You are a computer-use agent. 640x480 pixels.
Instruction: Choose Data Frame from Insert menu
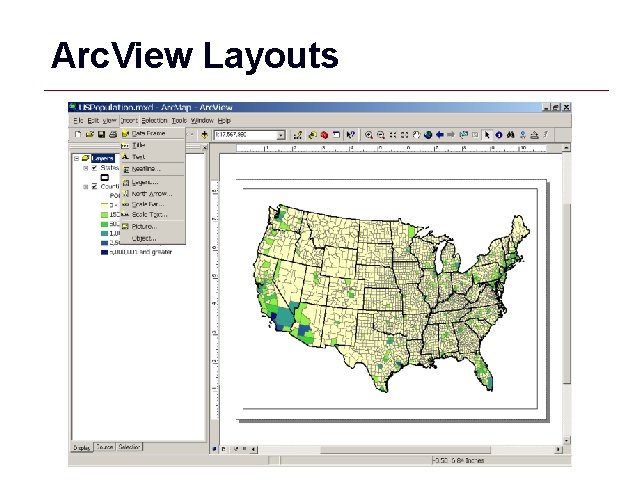tap(153, 133)
